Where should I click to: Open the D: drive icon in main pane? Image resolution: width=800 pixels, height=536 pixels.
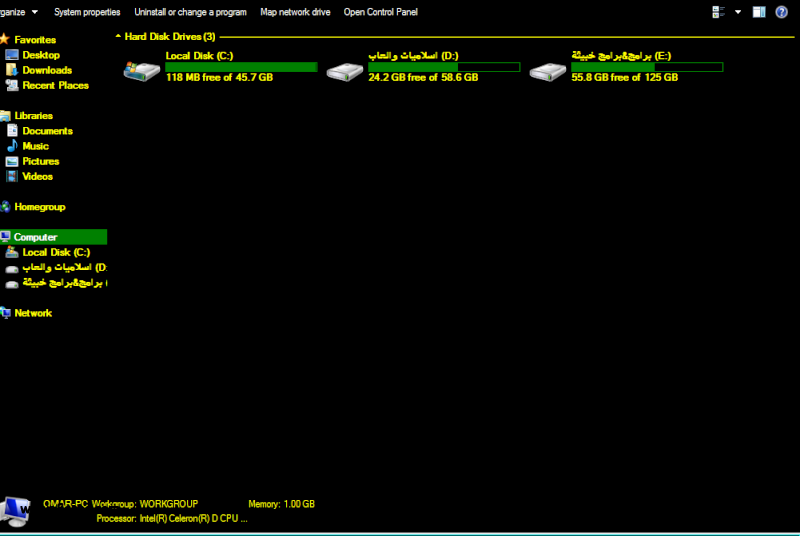pos(344,71)
